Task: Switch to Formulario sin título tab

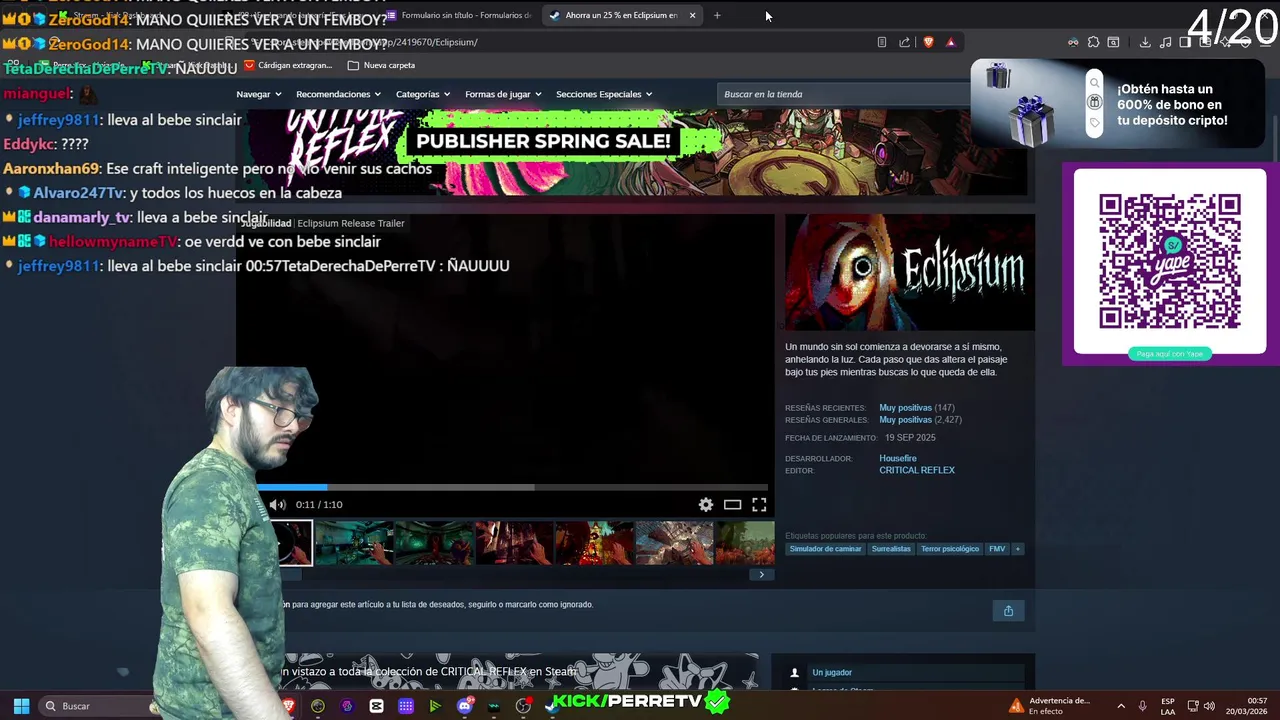Action: pyautogui.click(x=460, y=15)
